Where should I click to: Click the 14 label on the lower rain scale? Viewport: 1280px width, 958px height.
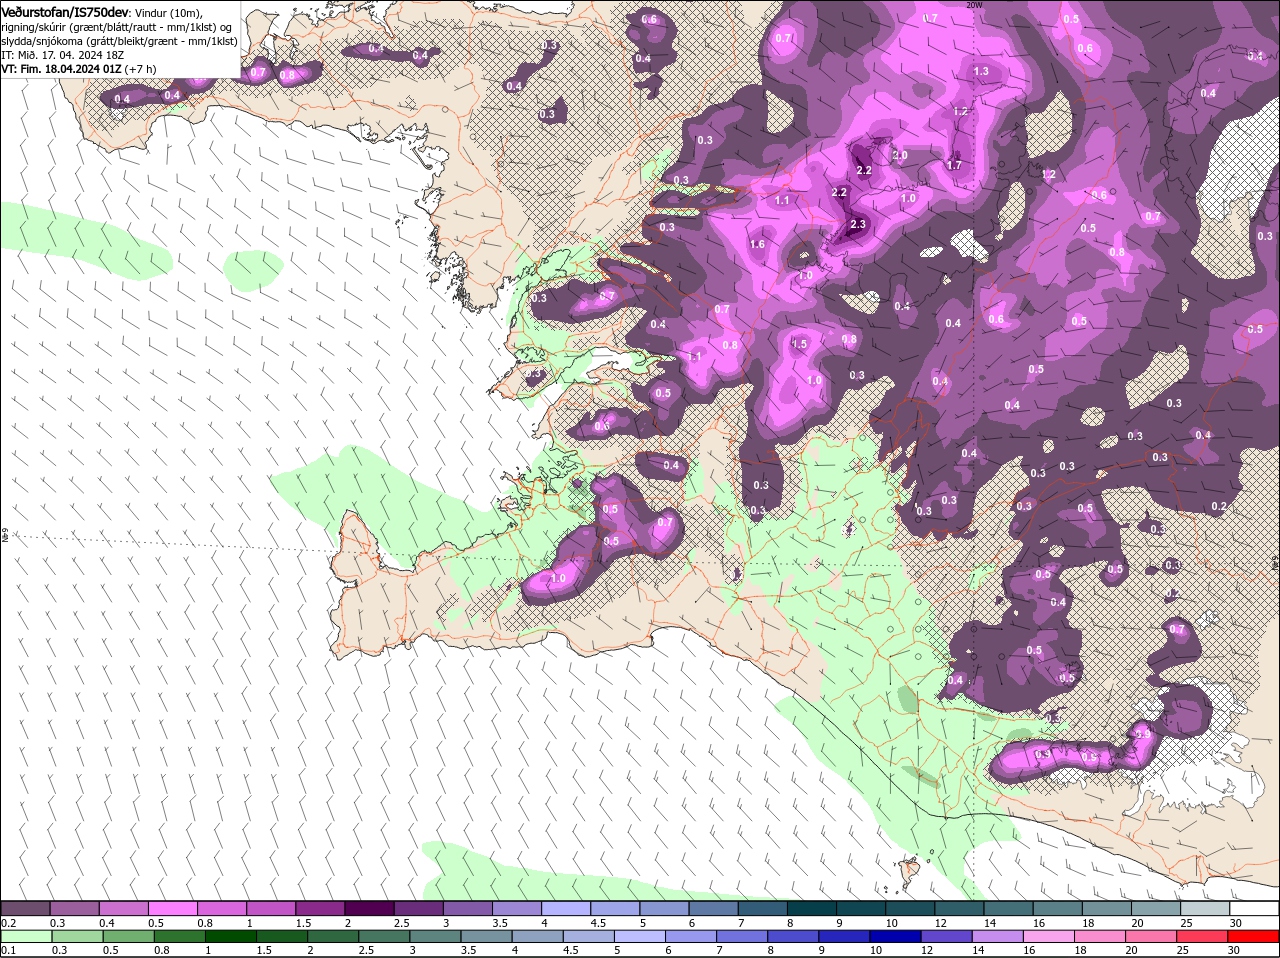[x=977, y=950]
